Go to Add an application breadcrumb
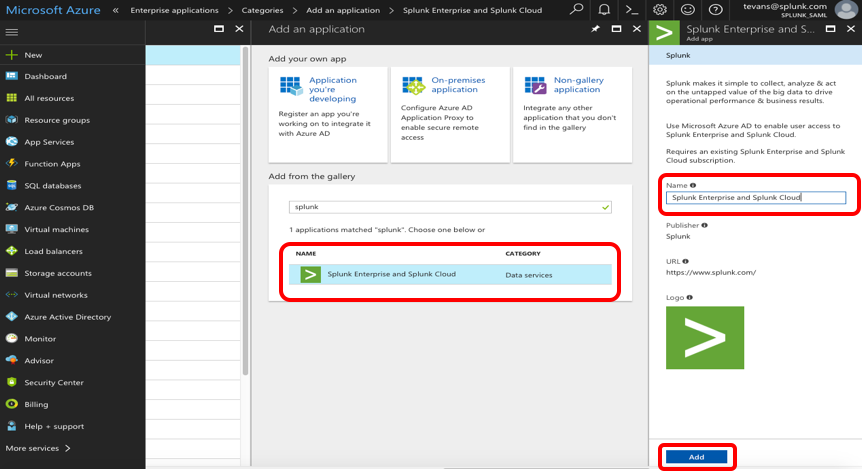 [x=343, y=10]
